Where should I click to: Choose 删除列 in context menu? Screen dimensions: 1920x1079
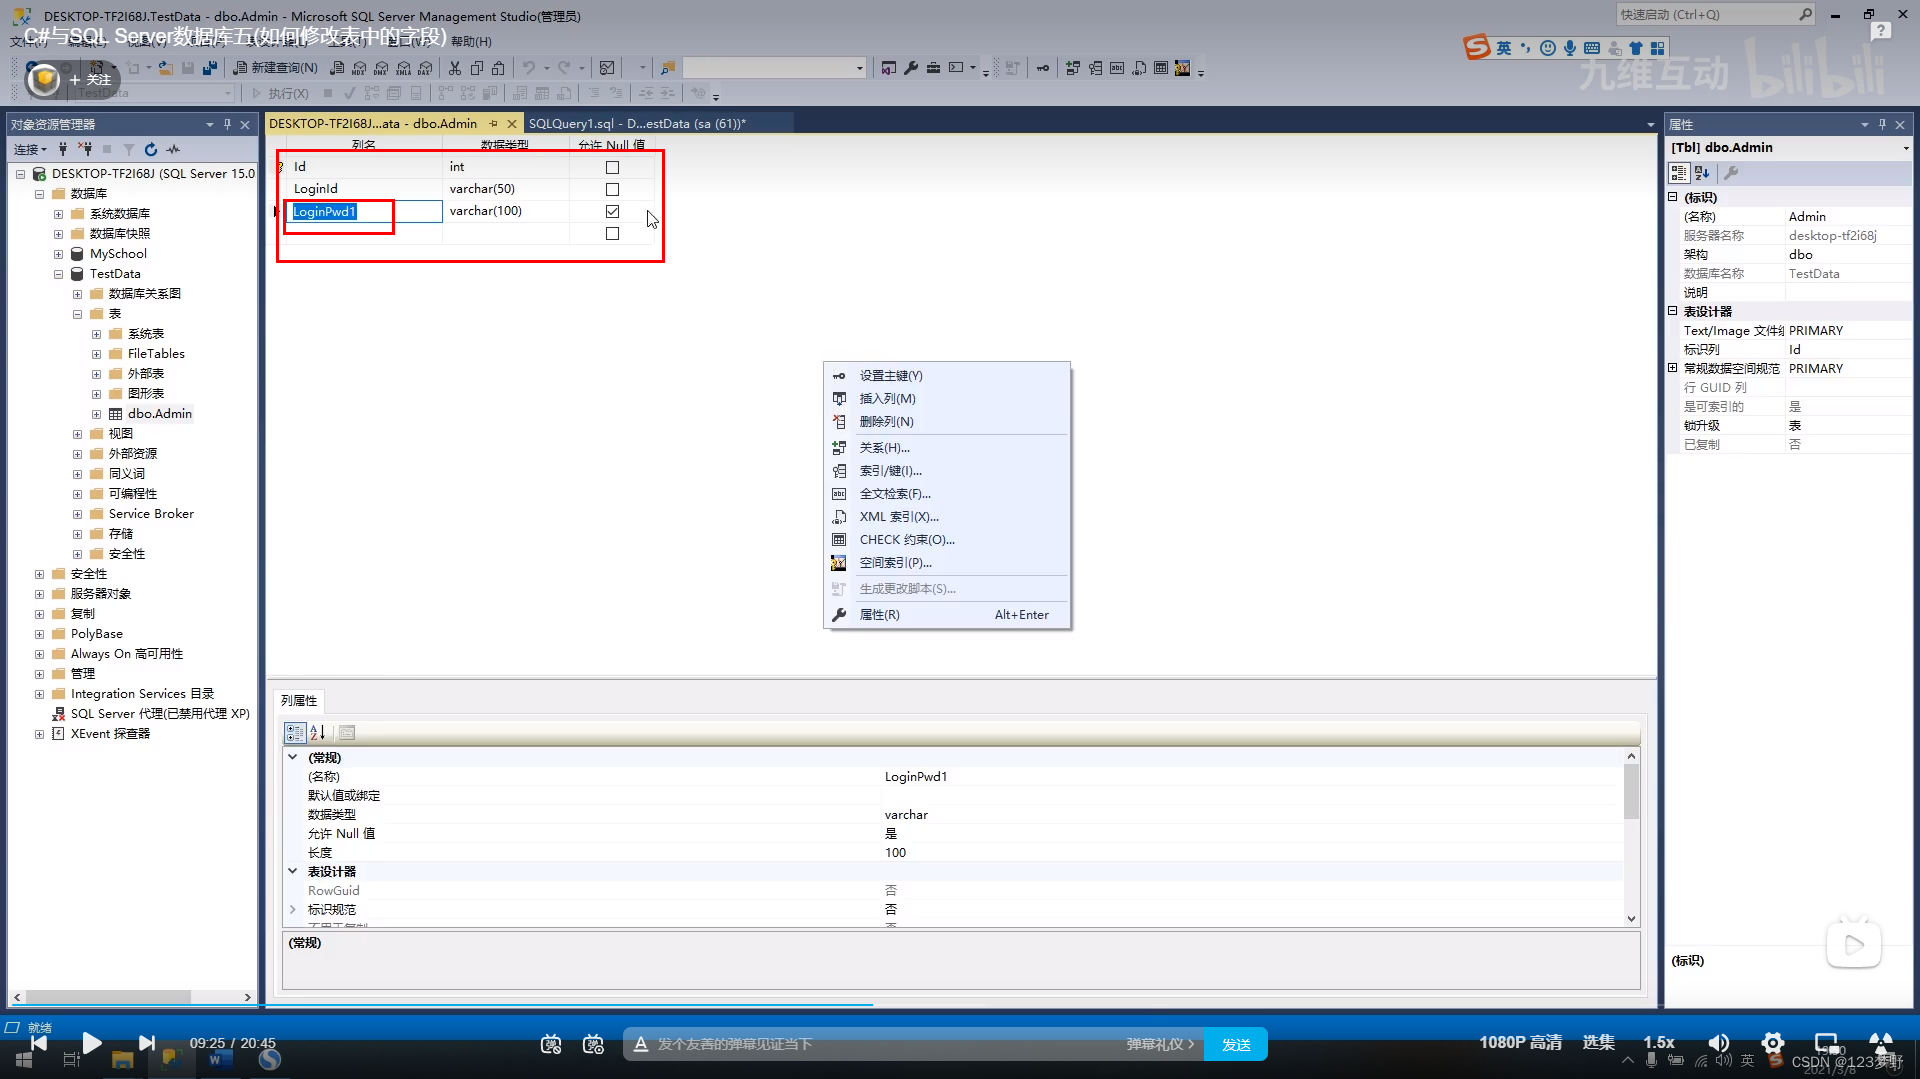coord(946,422)
